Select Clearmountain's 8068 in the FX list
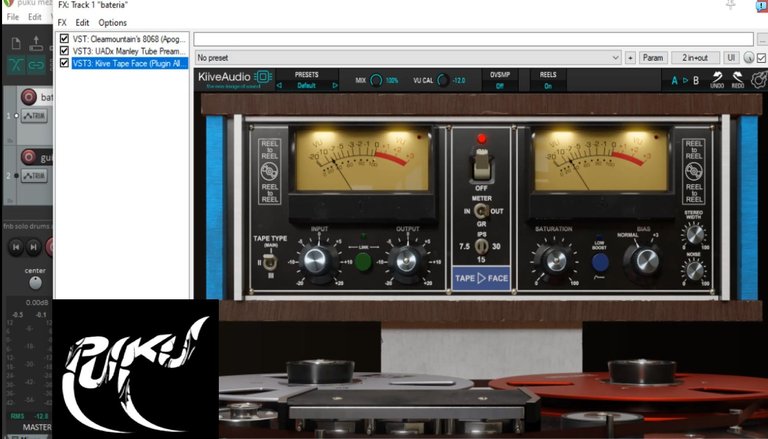The width and height of the screenshot is (768, 439). 129,39
